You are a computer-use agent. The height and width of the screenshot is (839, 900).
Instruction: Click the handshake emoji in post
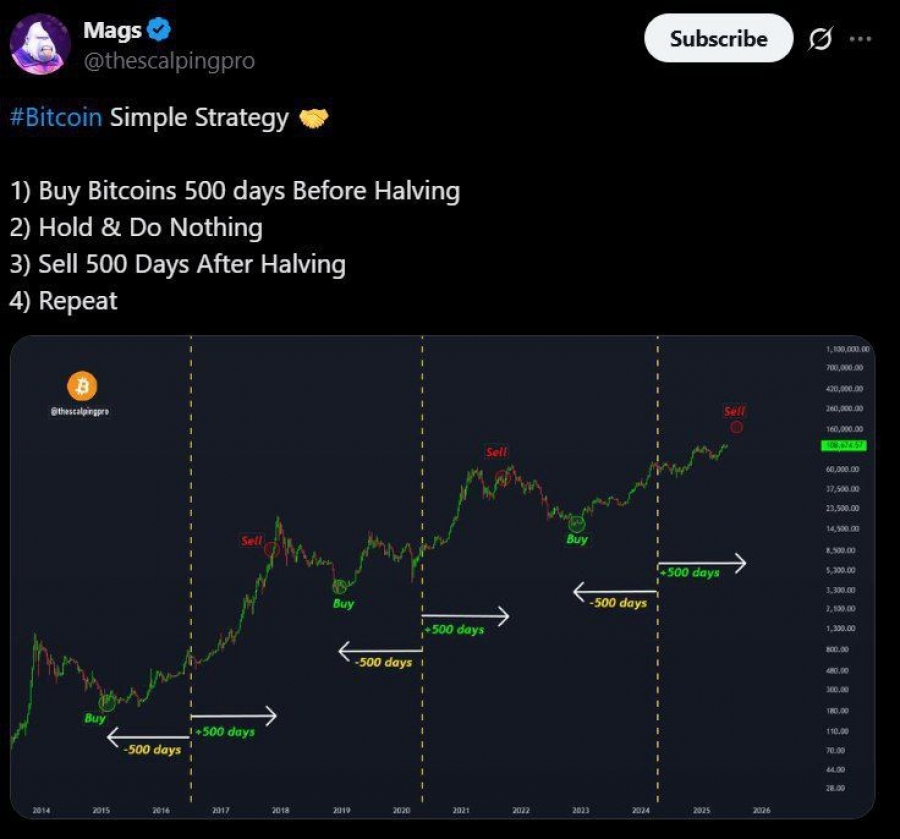[314, 118]
